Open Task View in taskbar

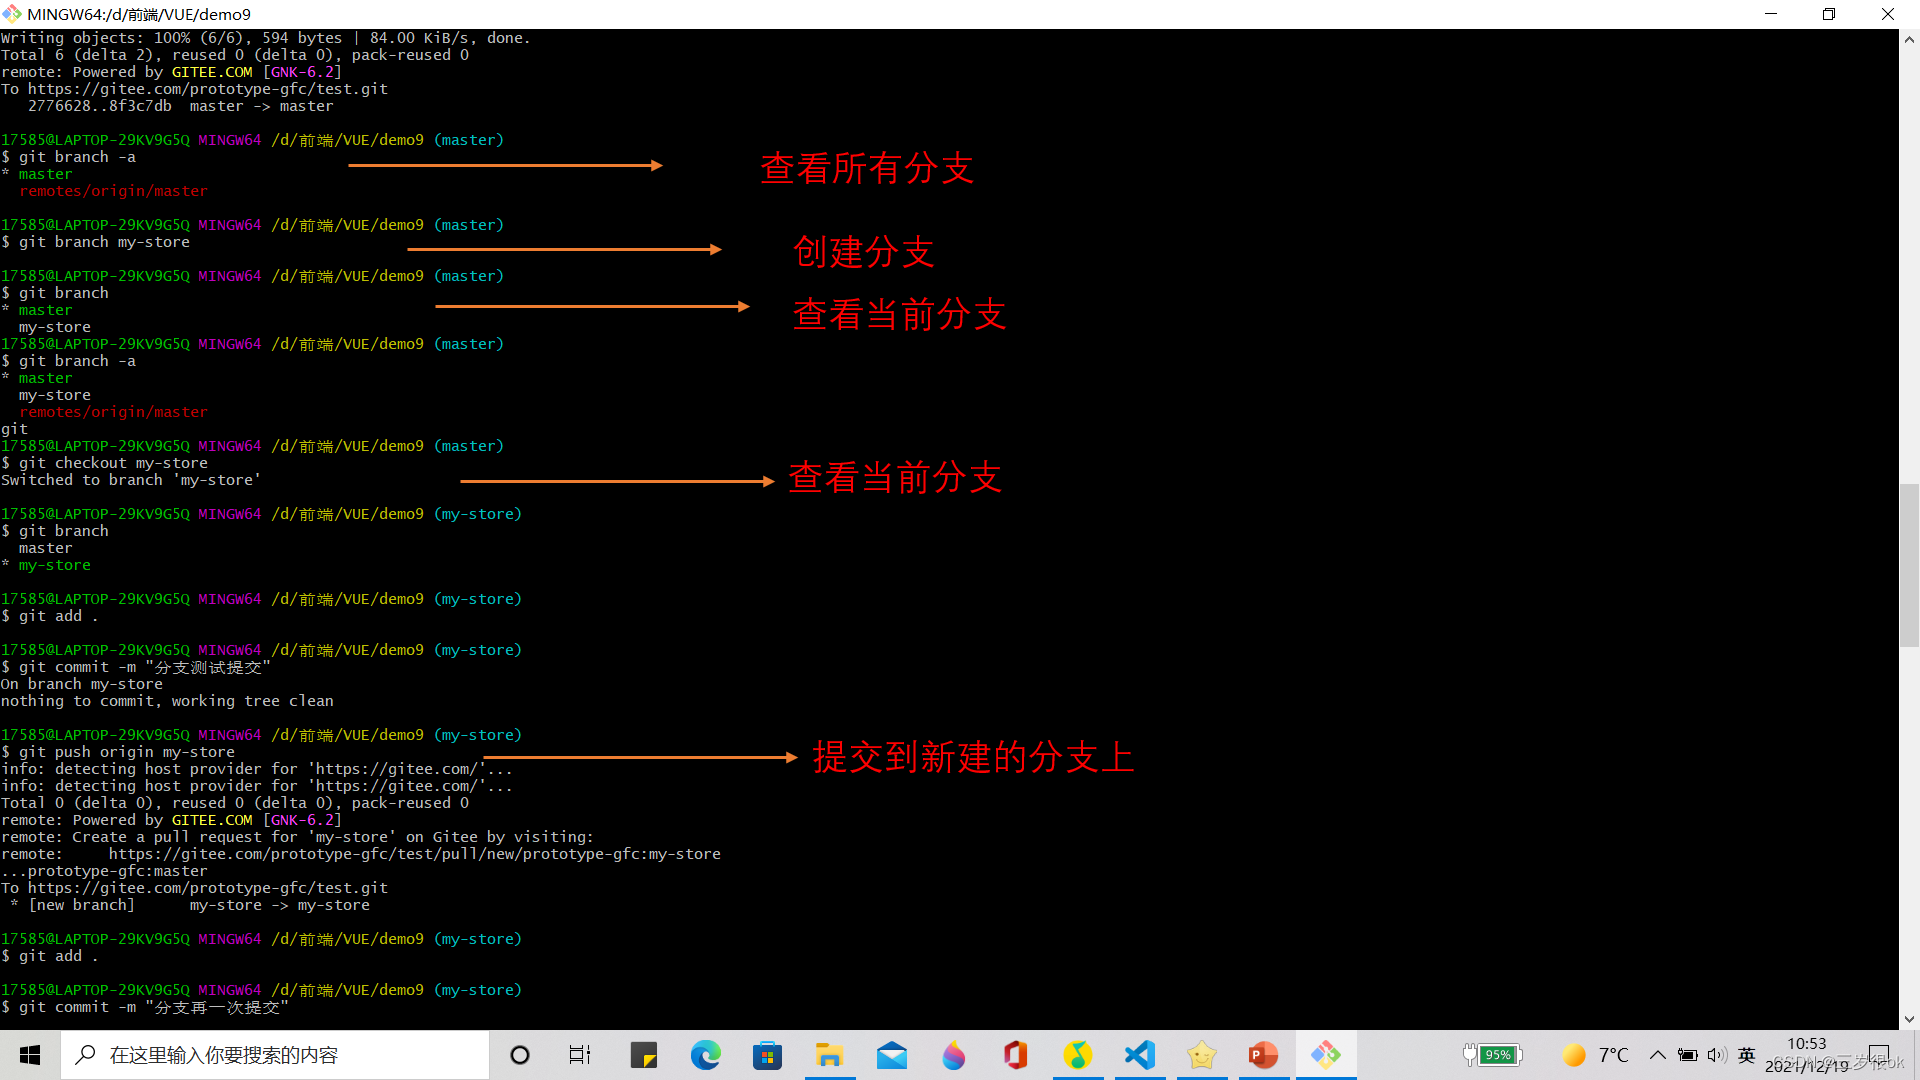580,1055
